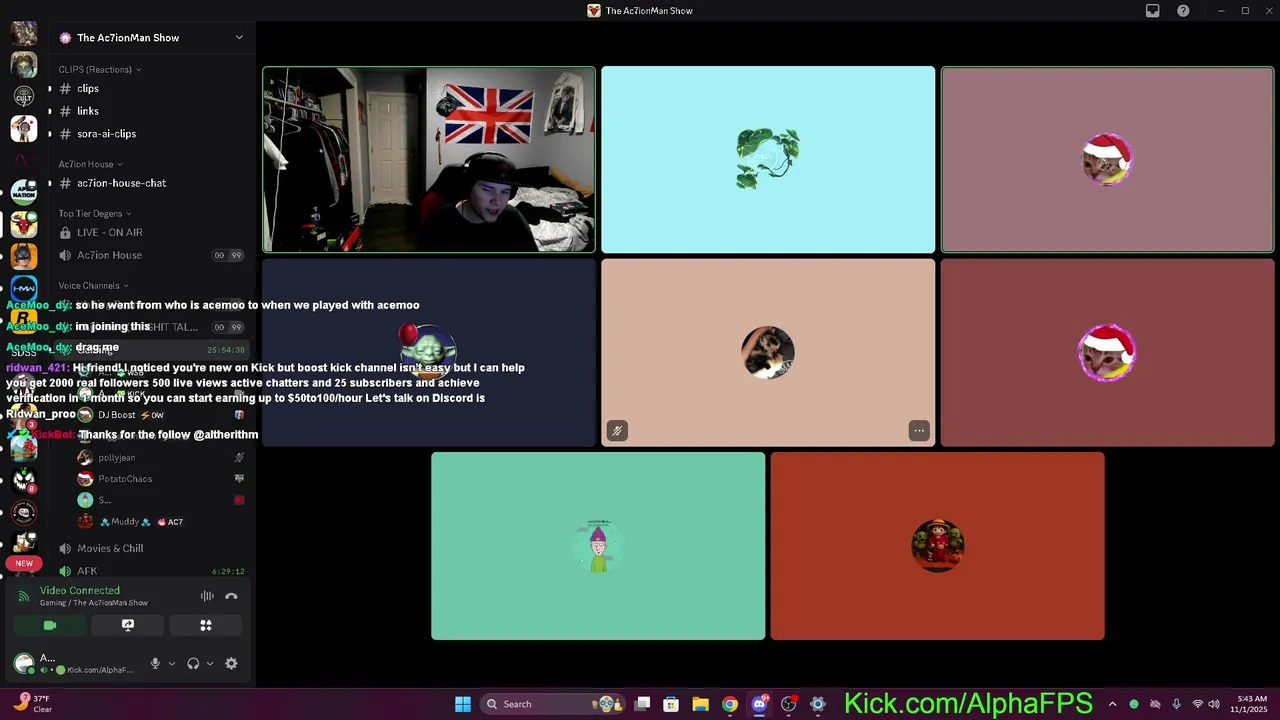Open the ac7ion-house-chat channel
The image size is (1280, 720).
coord(150,183)
